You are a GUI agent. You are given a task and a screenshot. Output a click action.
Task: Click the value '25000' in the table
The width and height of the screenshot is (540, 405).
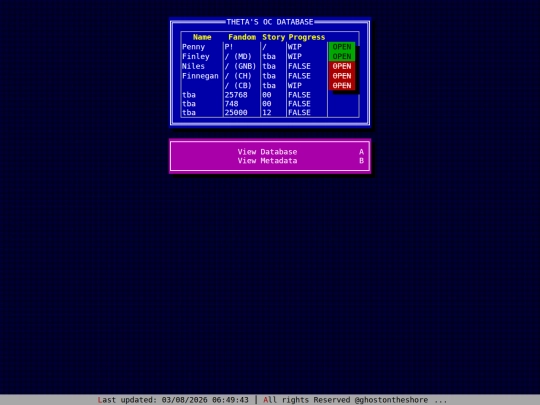pyautogui.click(x=236, y=113)
